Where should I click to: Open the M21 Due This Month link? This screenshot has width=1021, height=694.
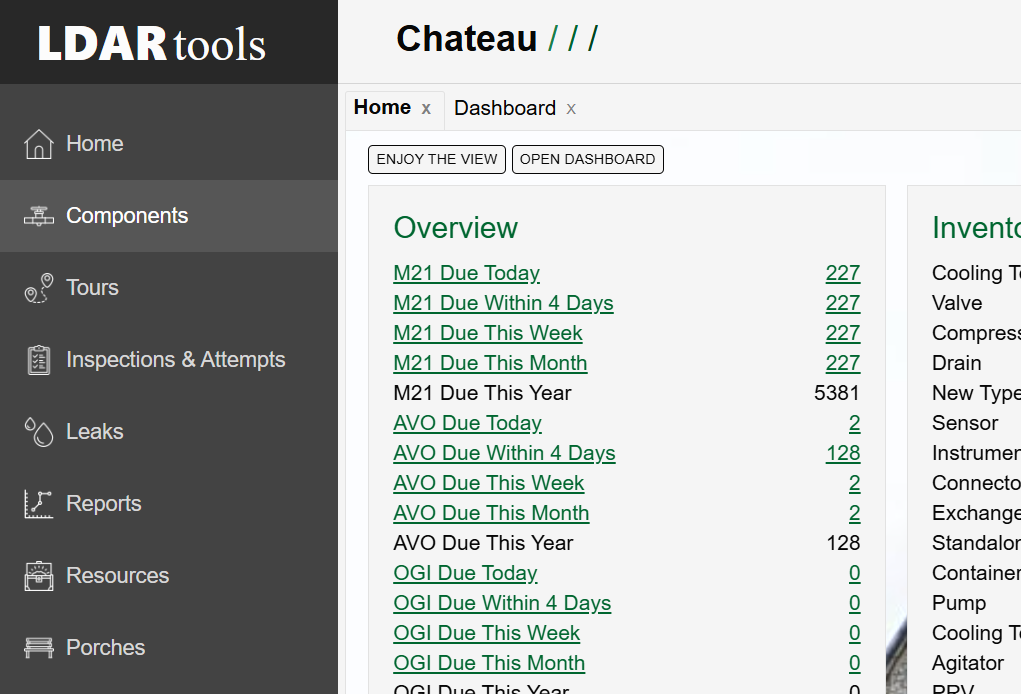[x=490, y=363]
